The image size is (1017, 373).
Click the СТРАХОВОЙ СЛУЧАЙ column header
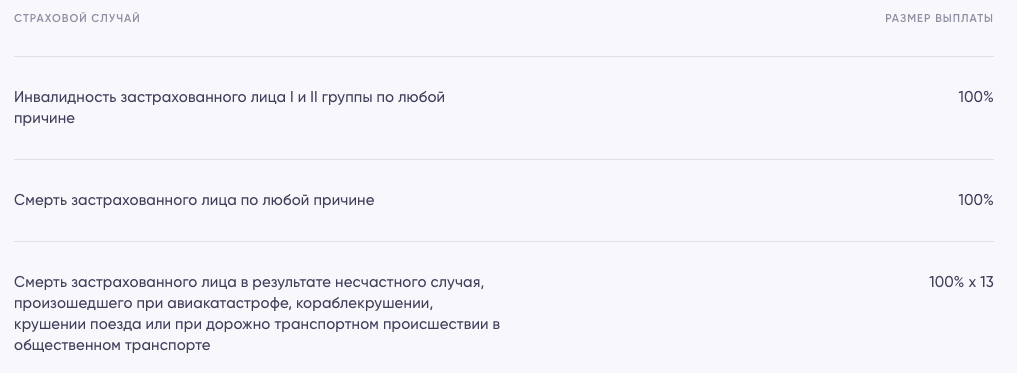(77, 18)
